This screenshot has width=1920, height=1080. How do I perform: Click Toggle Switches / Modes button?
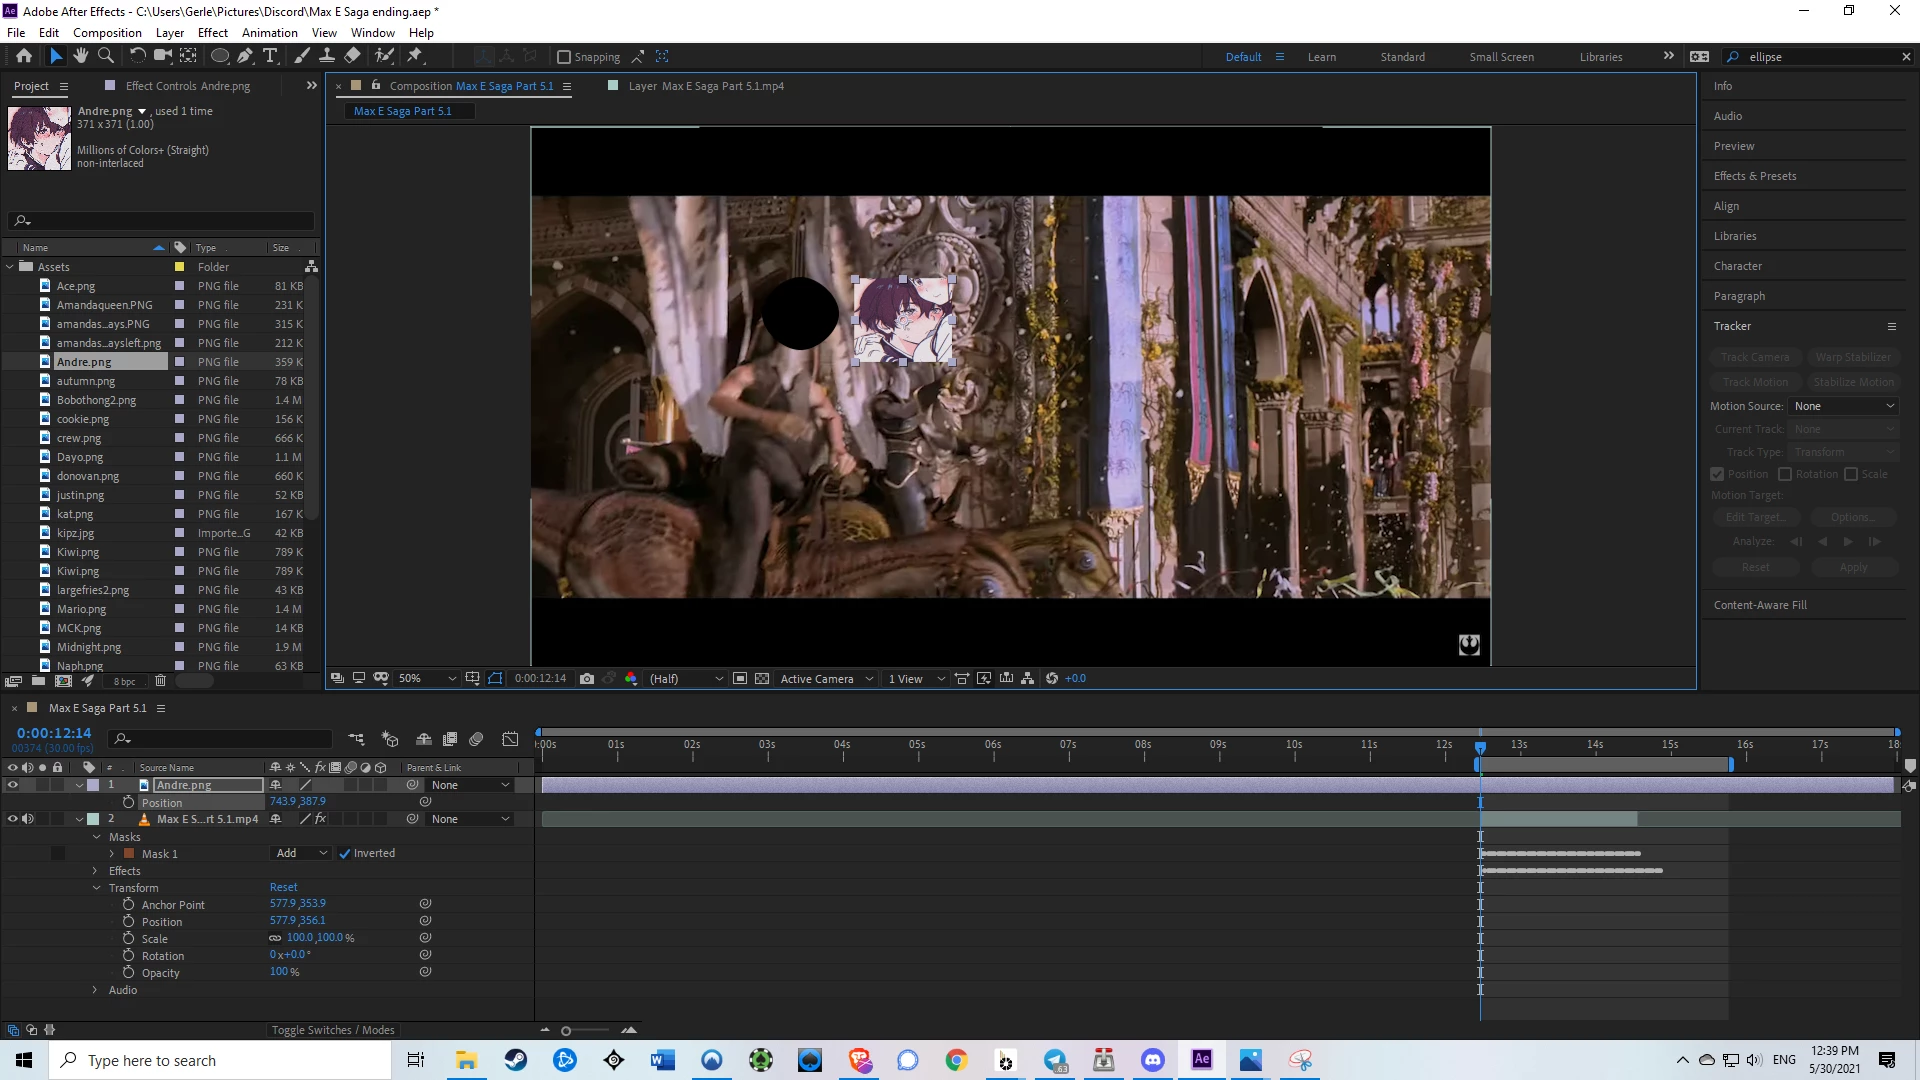click(x=333, y=1030)
